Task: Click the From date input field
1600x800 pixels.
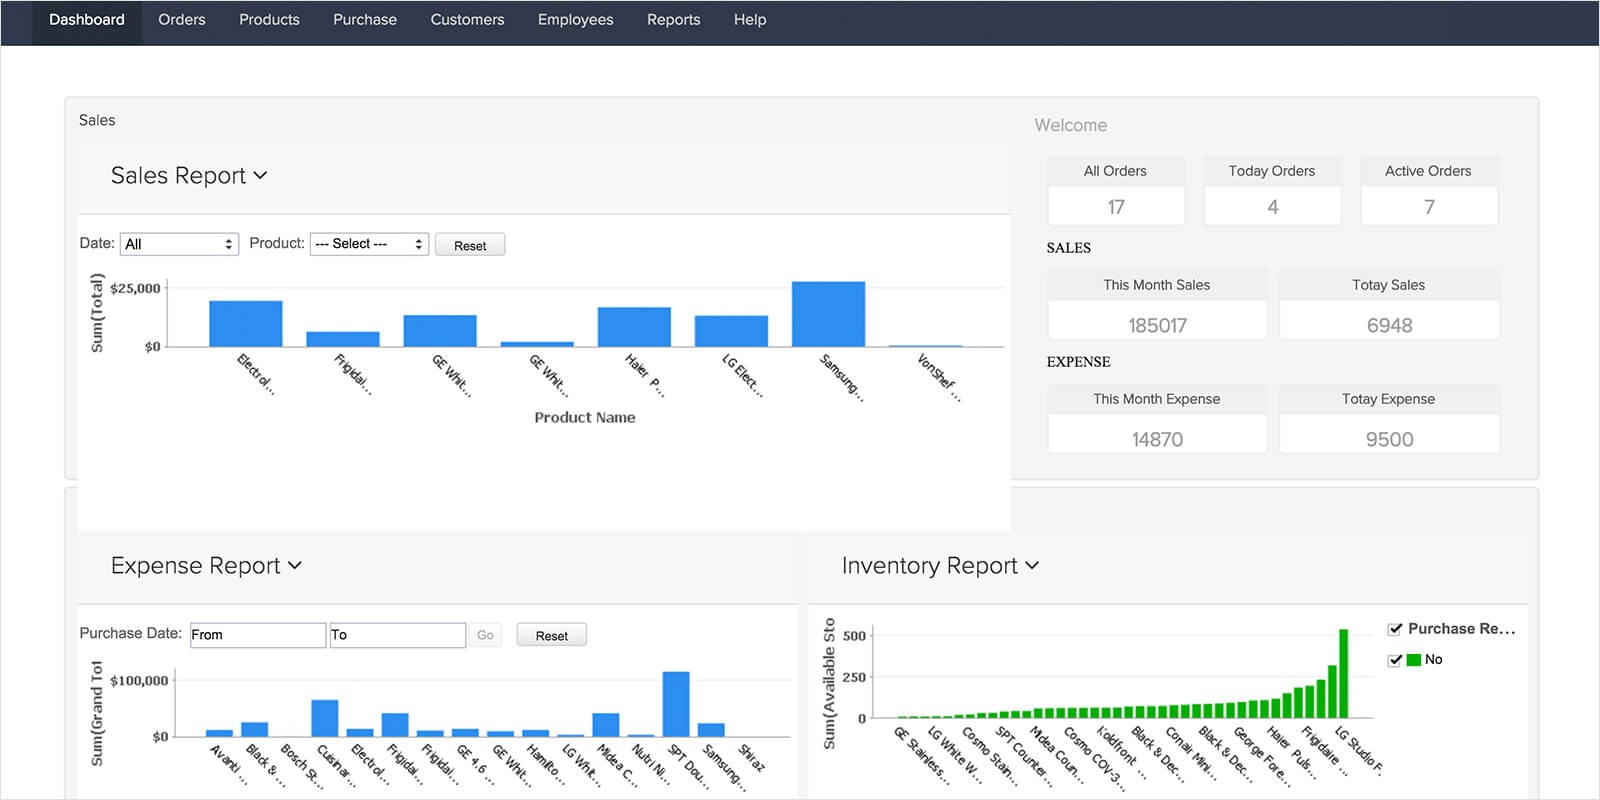Action: (258, 635)
